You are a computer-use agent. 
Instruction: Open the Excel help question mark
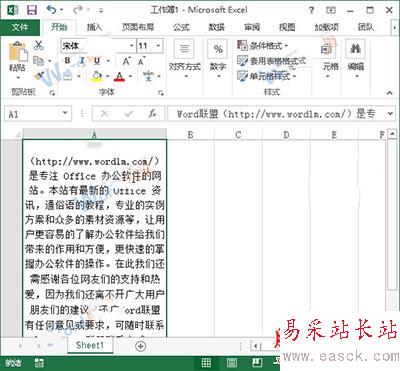pyautogui.click(x=311, y=10)
